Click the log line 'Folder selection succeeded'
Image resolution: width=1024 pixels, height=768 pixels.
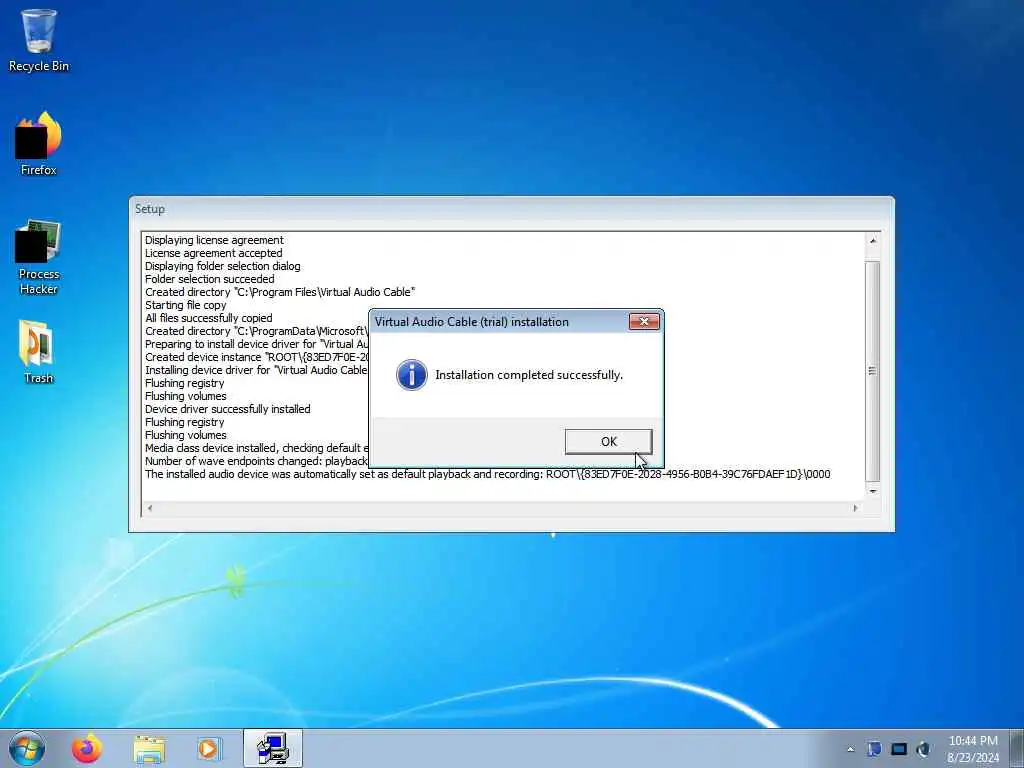point(210,279)
